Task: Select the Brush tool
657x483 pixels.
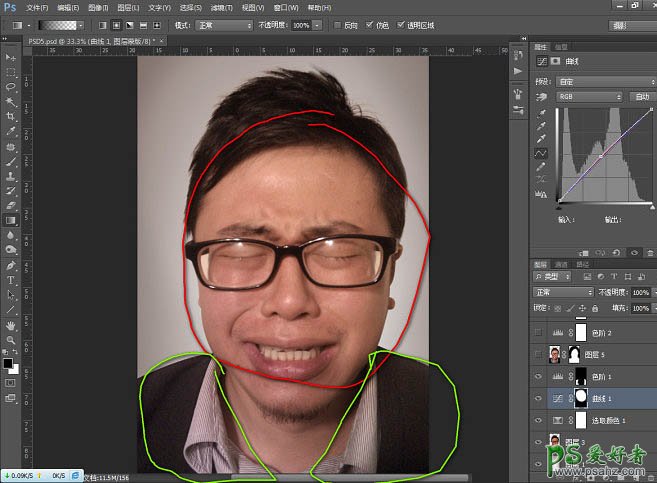Action: pyautogui.click(x=10, y=160)
